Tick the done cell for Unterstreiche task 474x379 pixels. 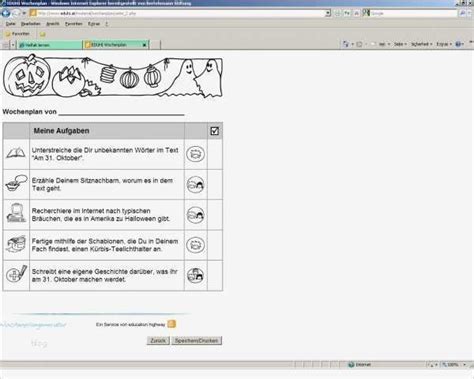[215, 154]
